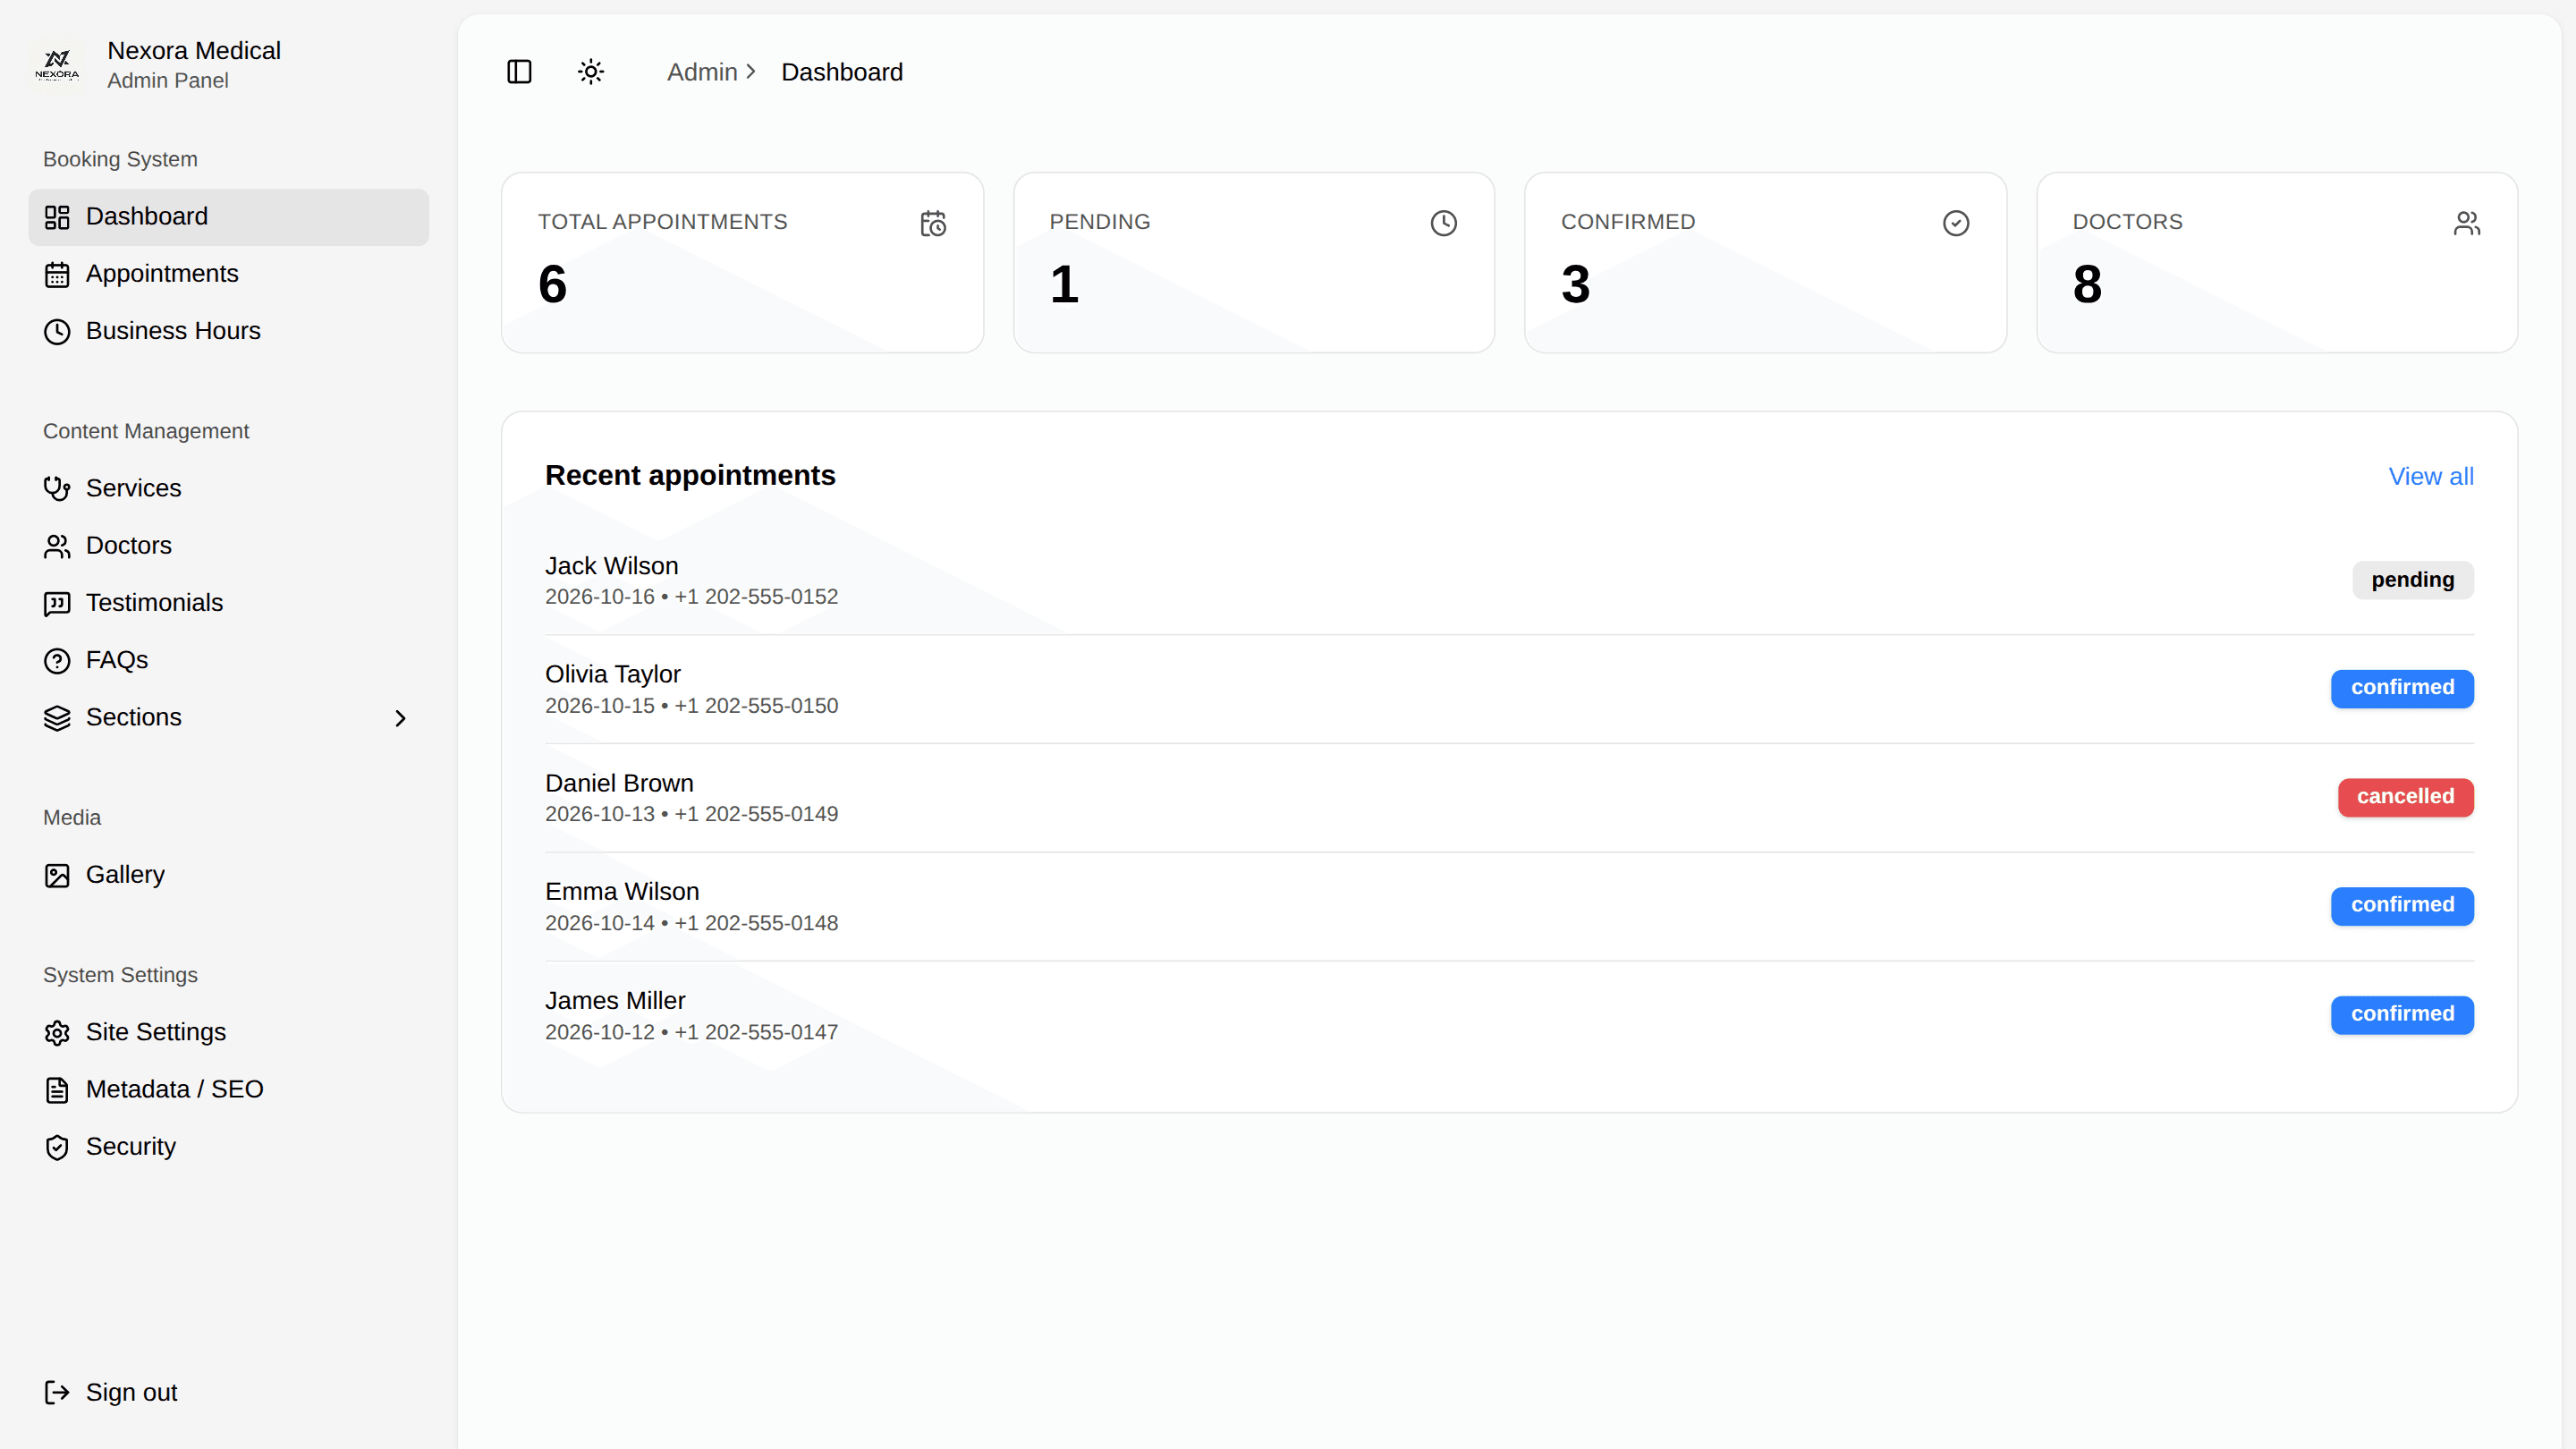
Task: Click the View all link
Action: tap(2431, 477)
